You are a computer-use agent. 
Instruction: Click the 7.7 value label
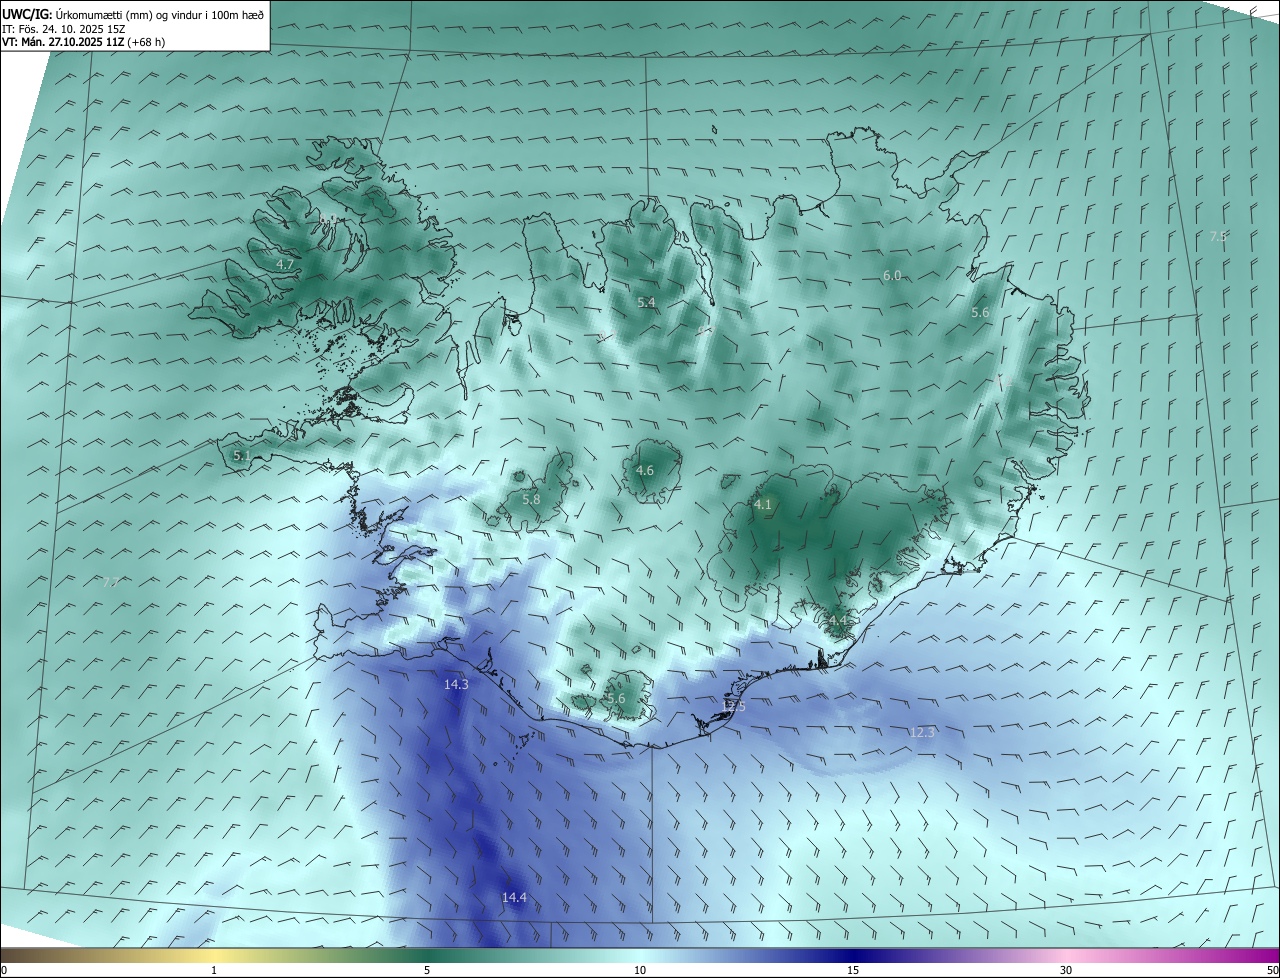click(x=111, y=582)
